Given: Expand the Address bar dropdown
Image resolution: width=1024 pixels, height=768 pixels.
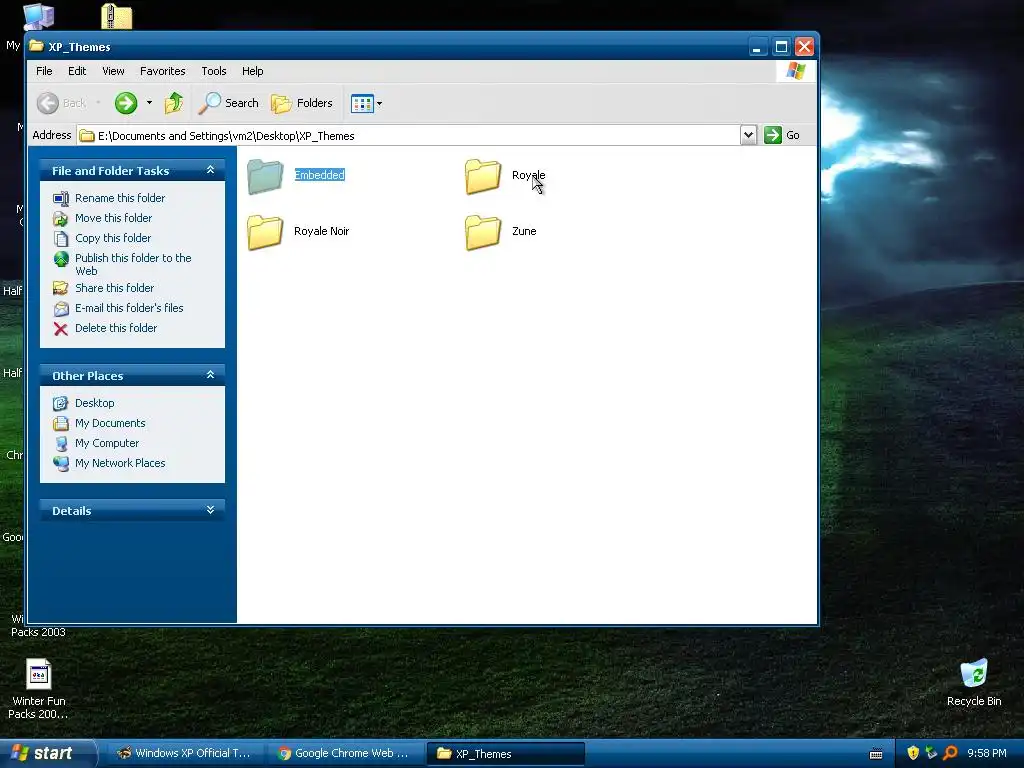Looking at the screenshot, I should [748, 135].
